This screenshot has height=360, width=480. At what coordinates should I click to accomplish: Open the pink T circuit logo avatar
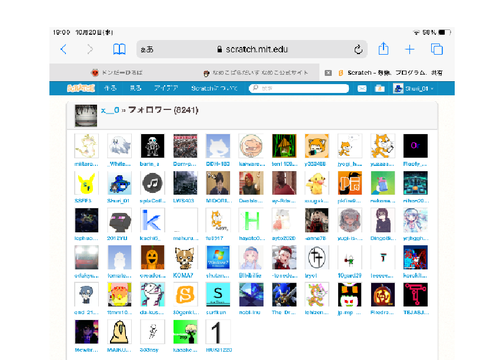tap(415, 295)
